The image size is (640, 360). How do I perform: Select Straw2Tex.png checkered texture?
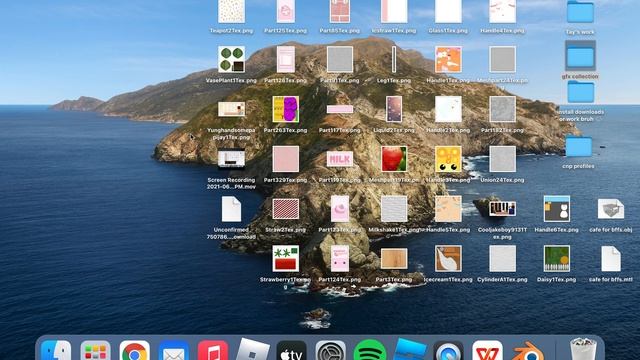286,209
